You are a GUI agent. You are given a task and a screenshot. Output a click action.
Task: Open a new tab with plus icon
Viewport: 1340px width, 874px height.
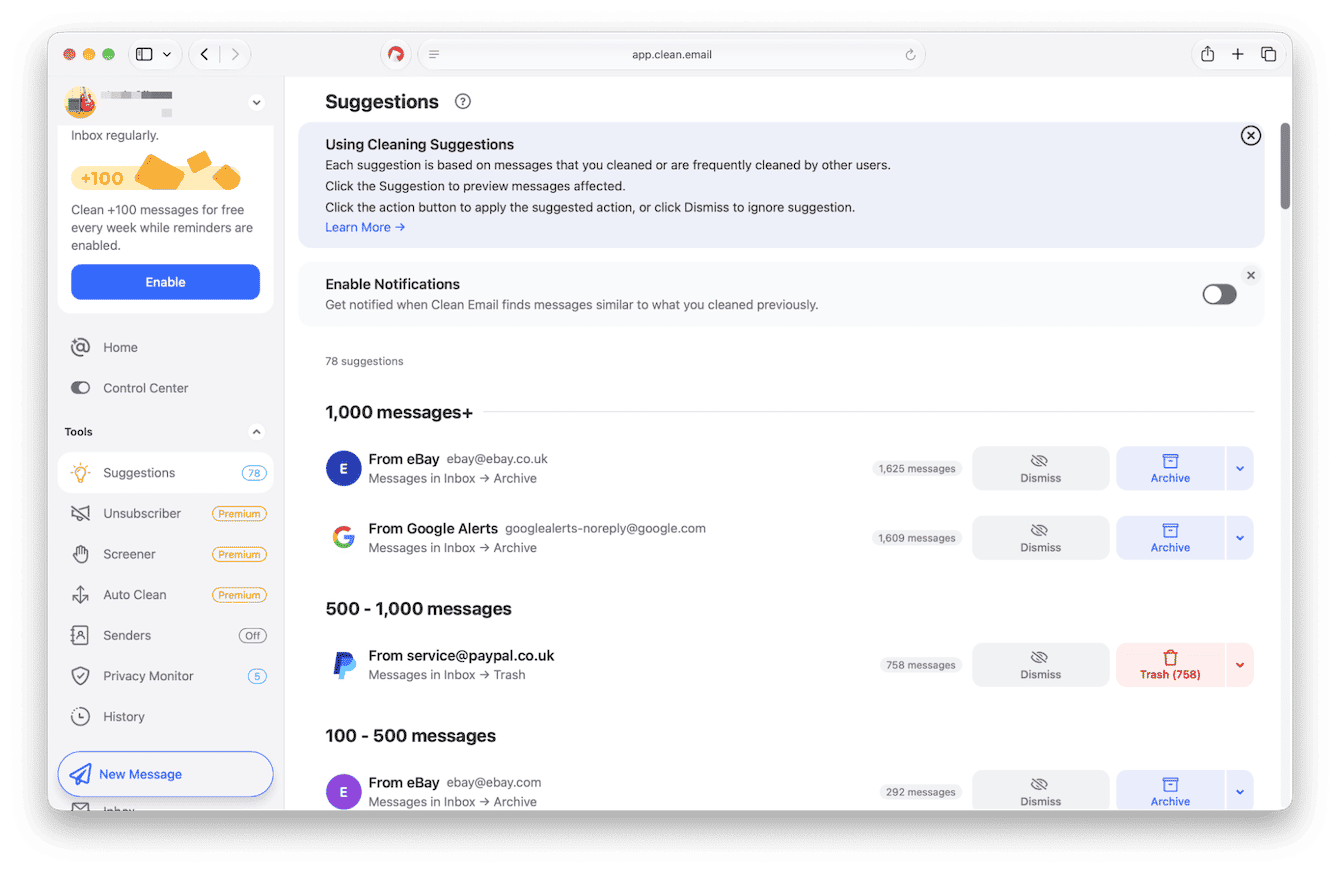click(1237, 54)
